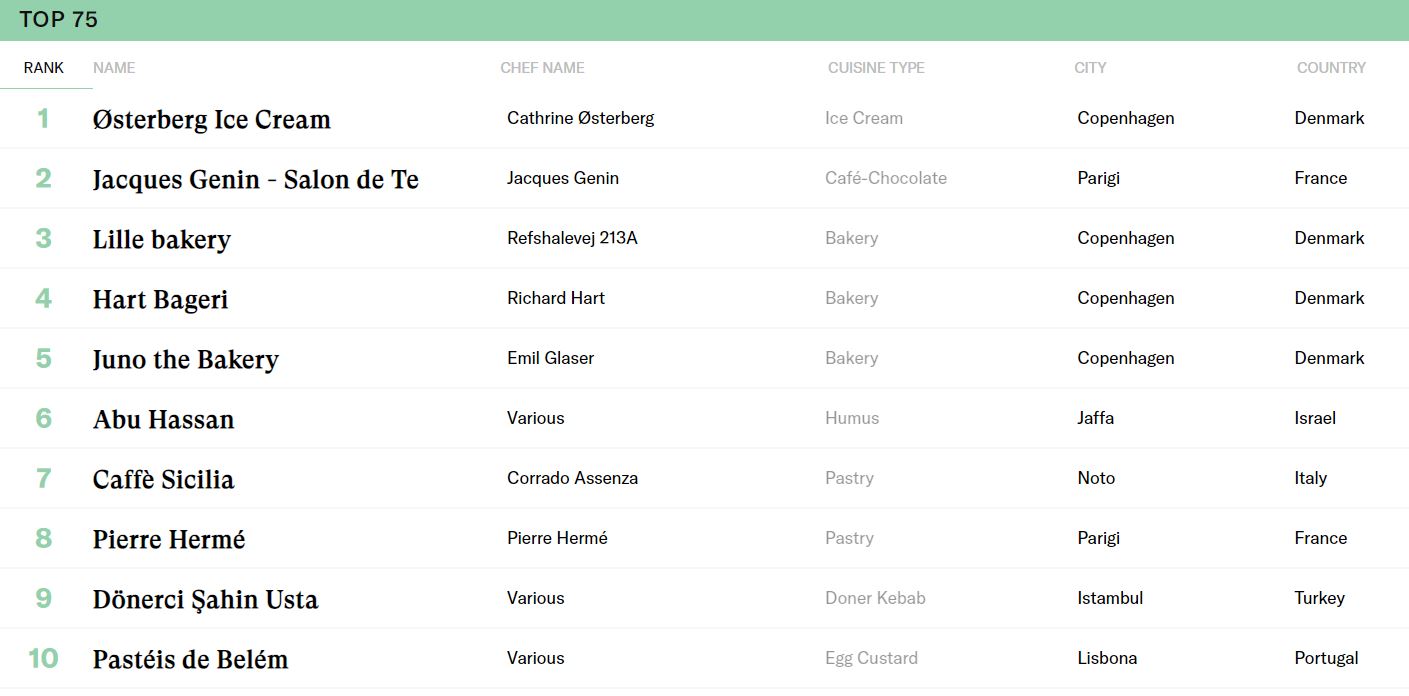Click the City column header
The image size is (1409, 696).
point(1090,68)
